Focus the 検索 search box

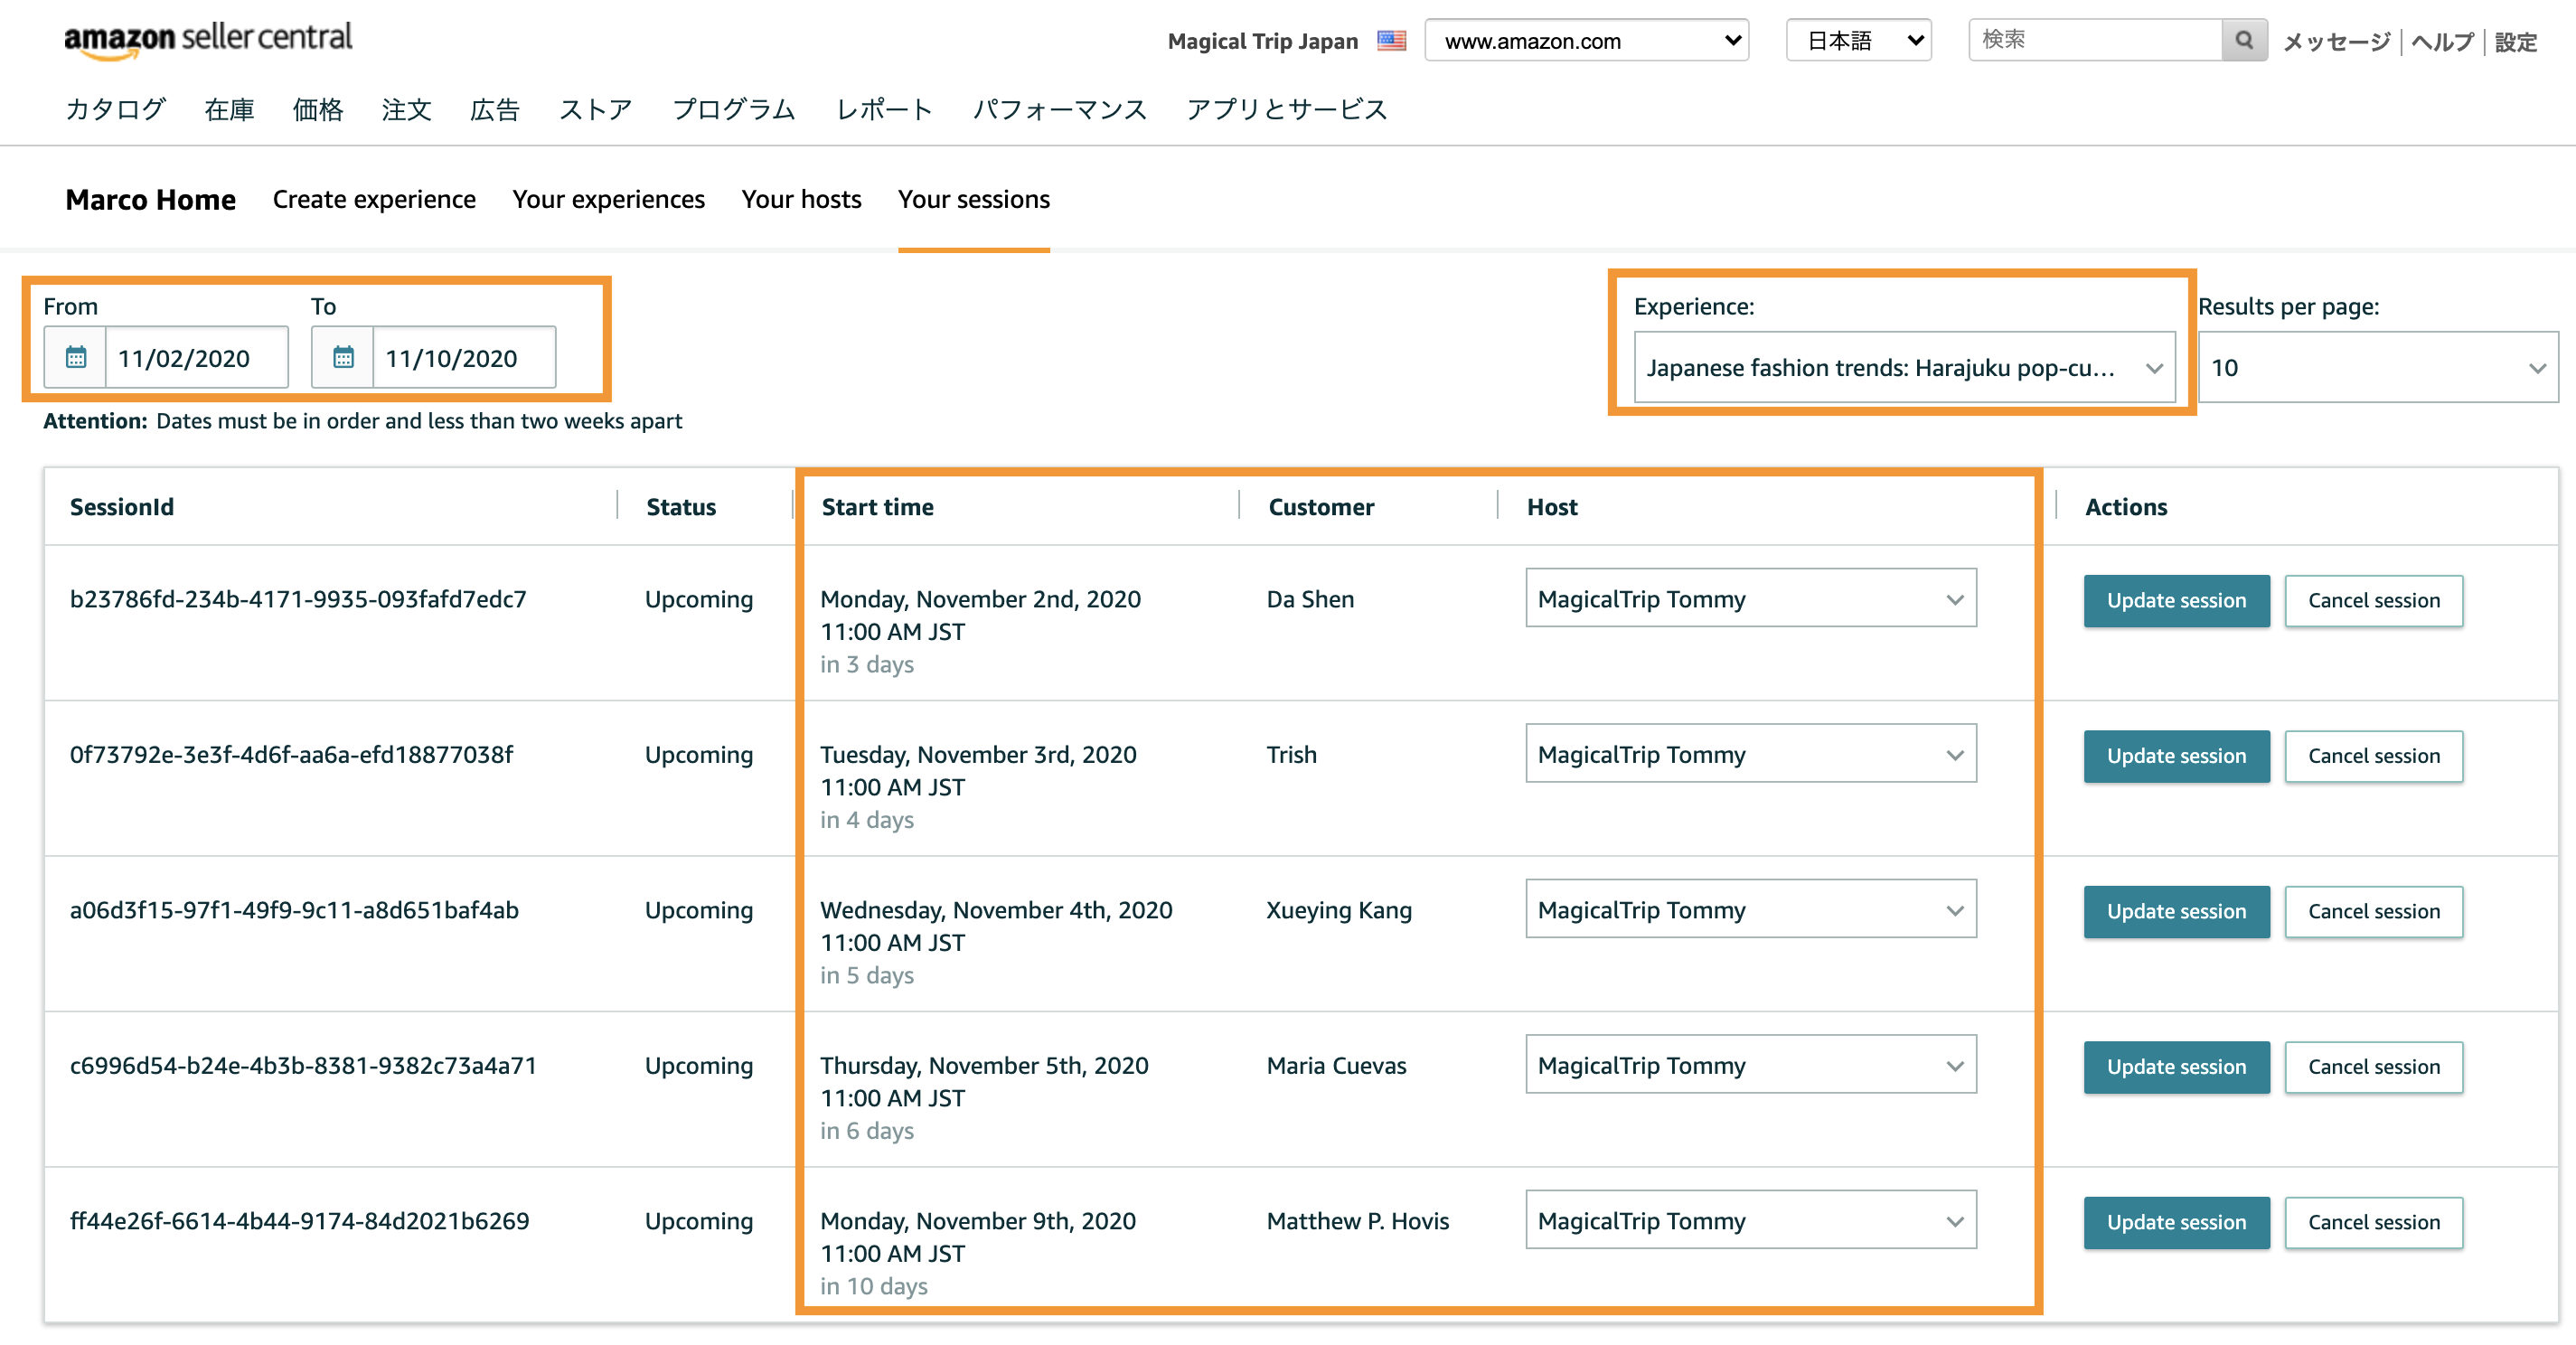point(2094,40)
